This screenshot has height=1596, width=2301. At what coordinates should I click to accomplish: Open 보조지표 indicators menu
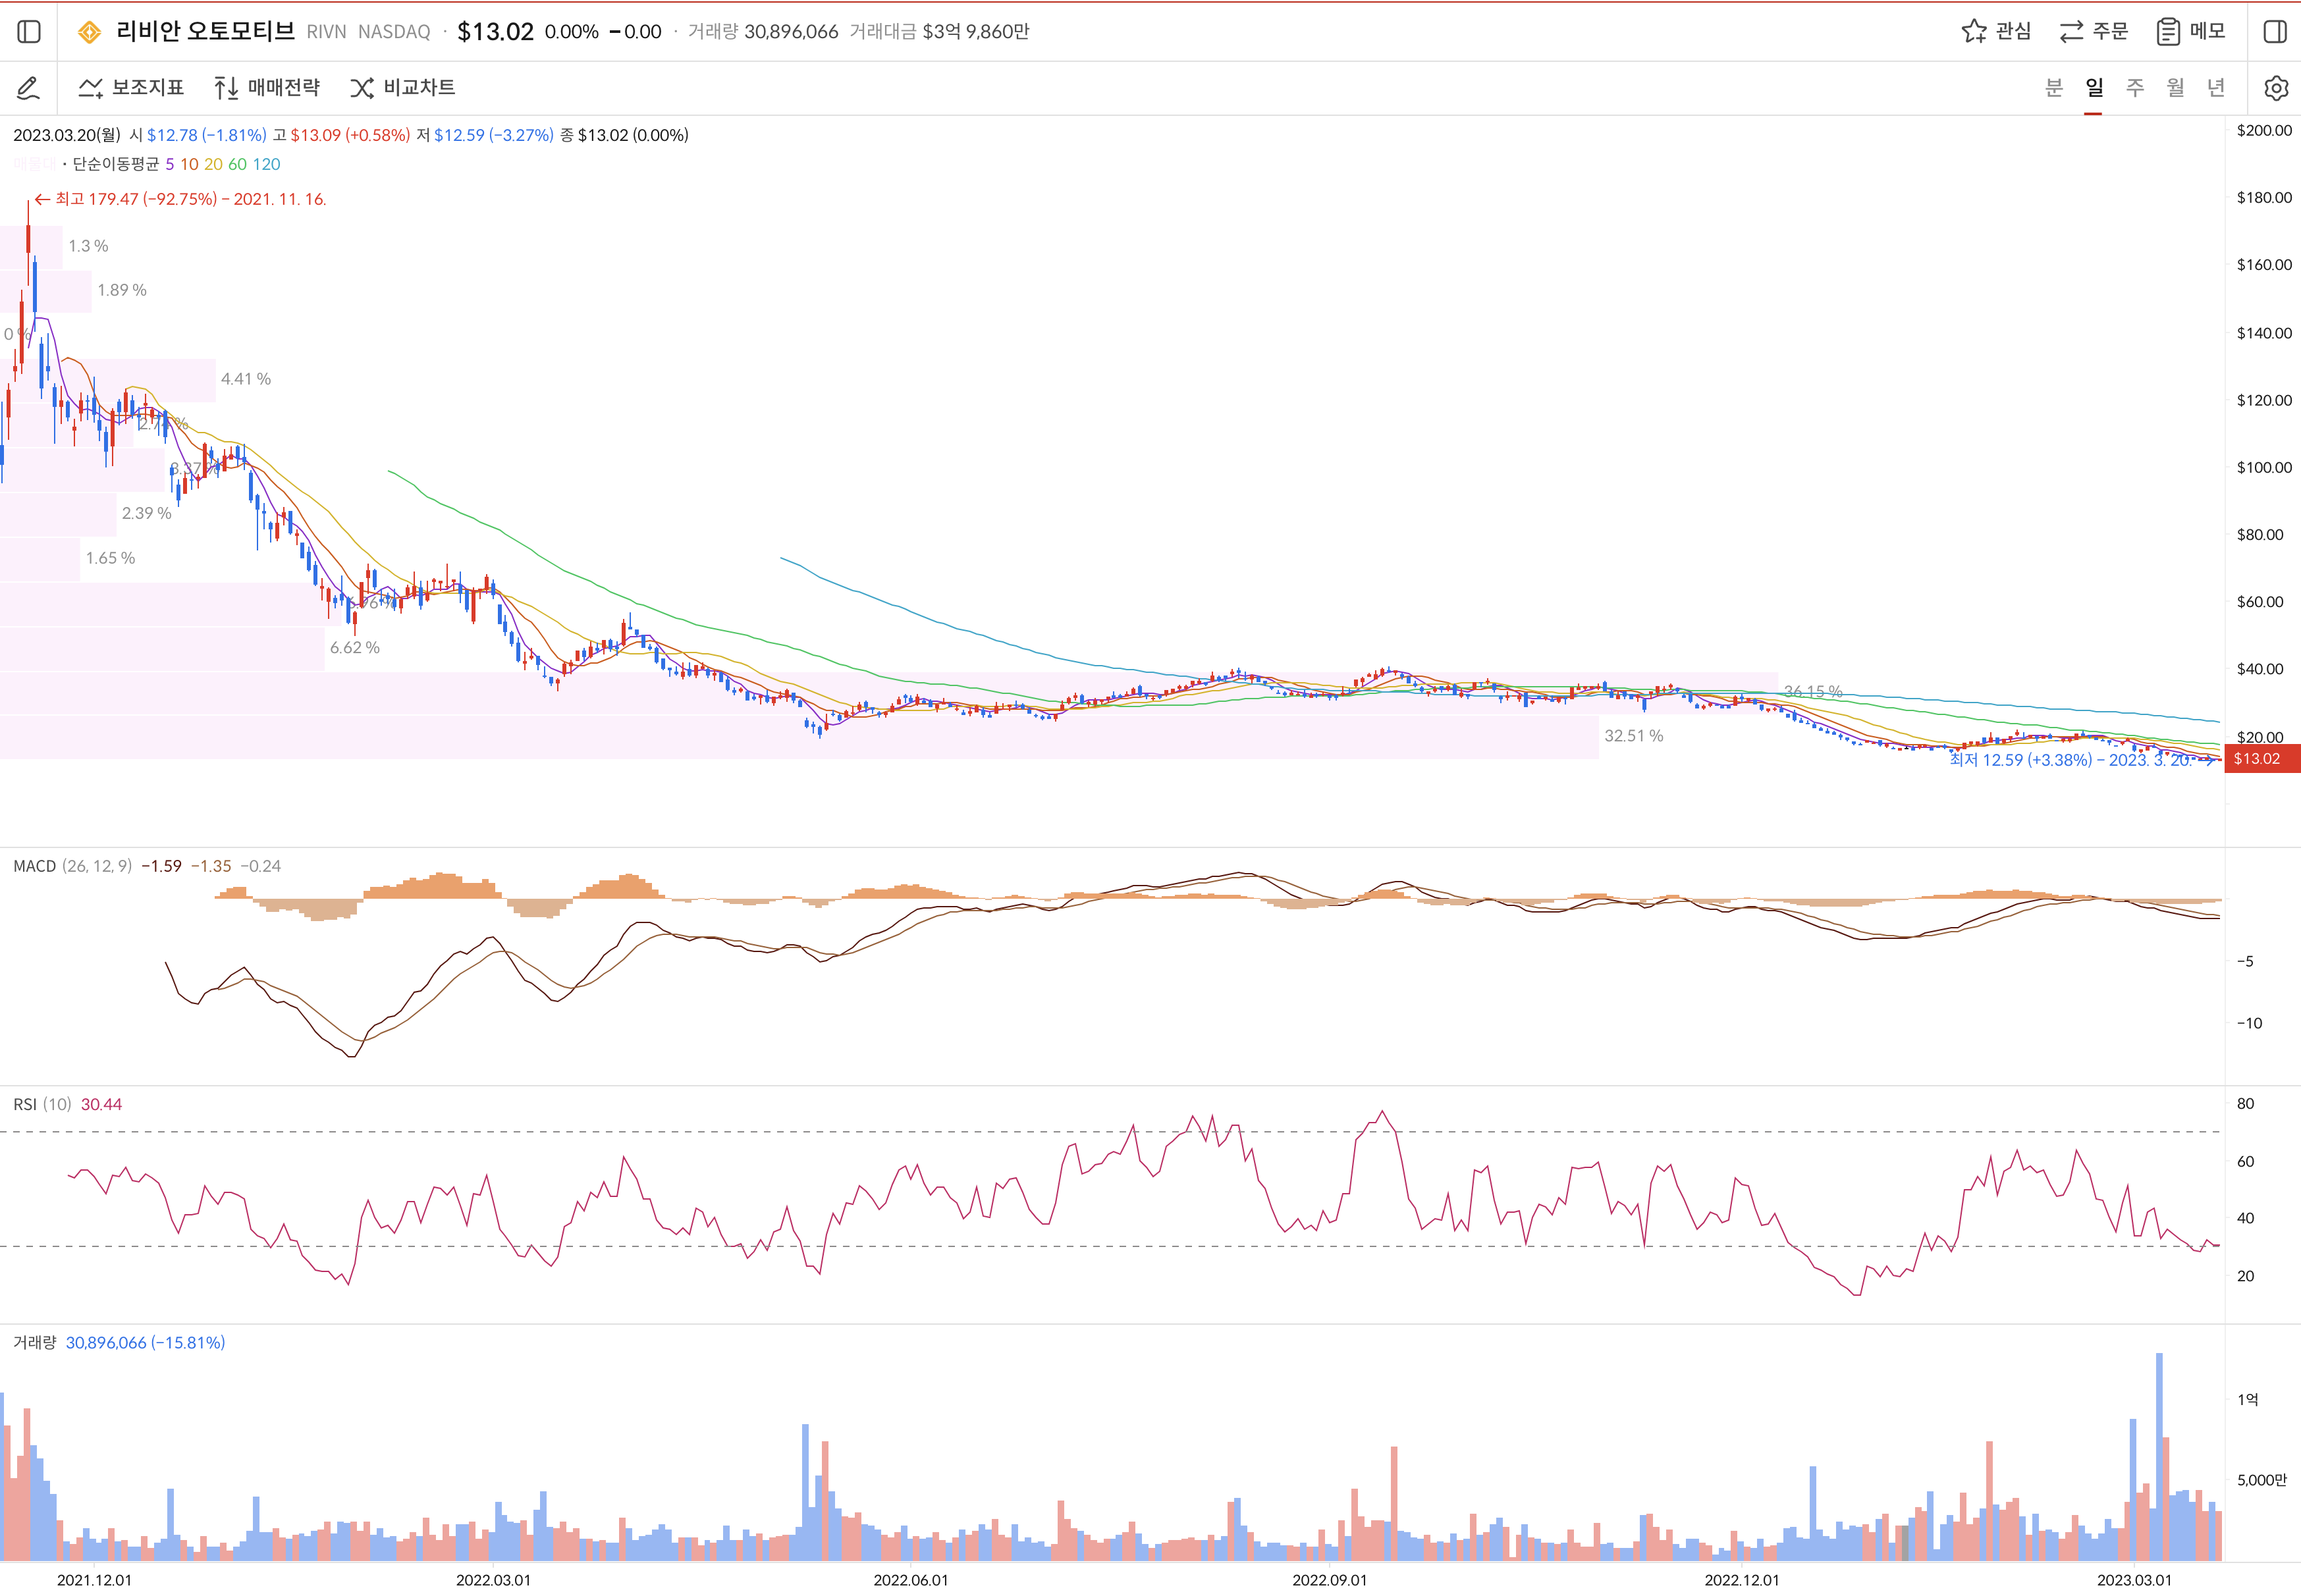[131, 88]
